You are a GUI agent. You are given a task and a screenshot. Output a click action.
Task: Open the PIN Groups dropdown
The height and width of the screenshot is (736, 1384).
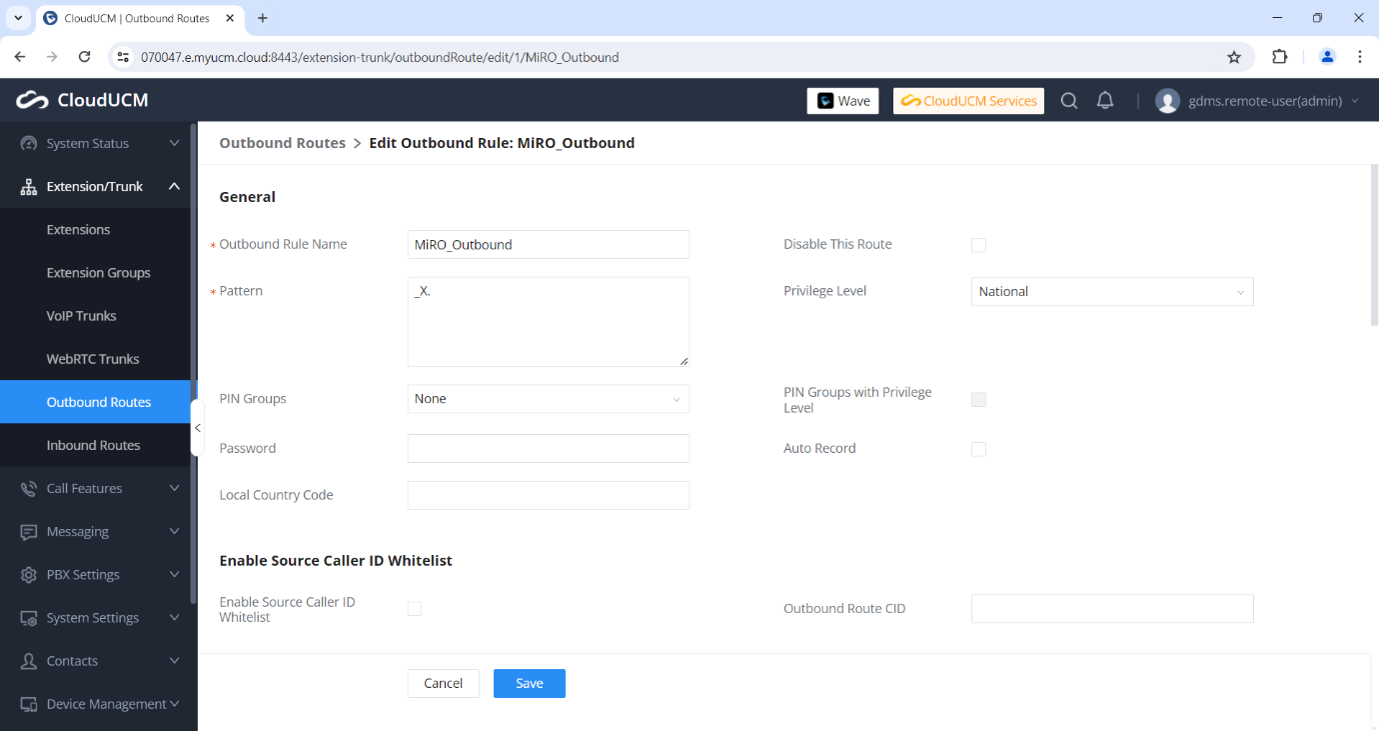(548, 399)
